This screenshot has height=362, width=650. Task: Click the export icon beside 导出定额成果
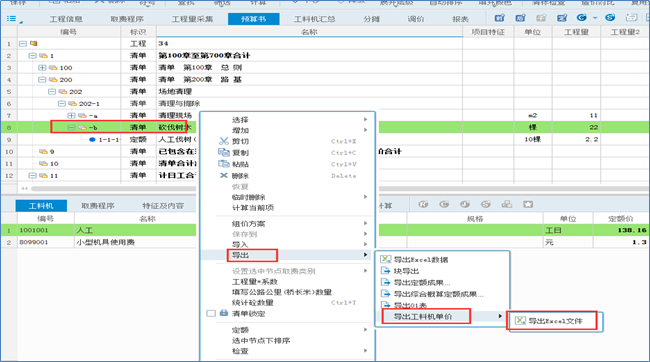[386, 282]
